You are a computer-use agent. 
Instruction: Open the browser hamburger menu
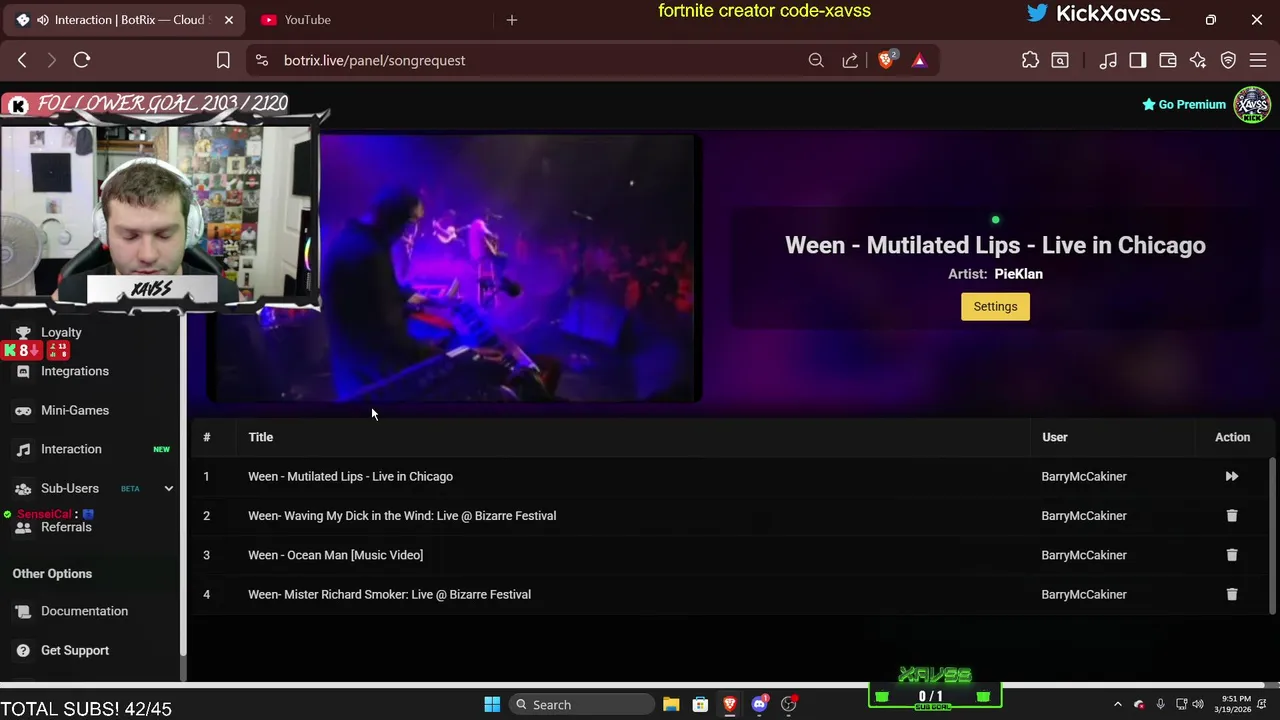pos(1258,61)
